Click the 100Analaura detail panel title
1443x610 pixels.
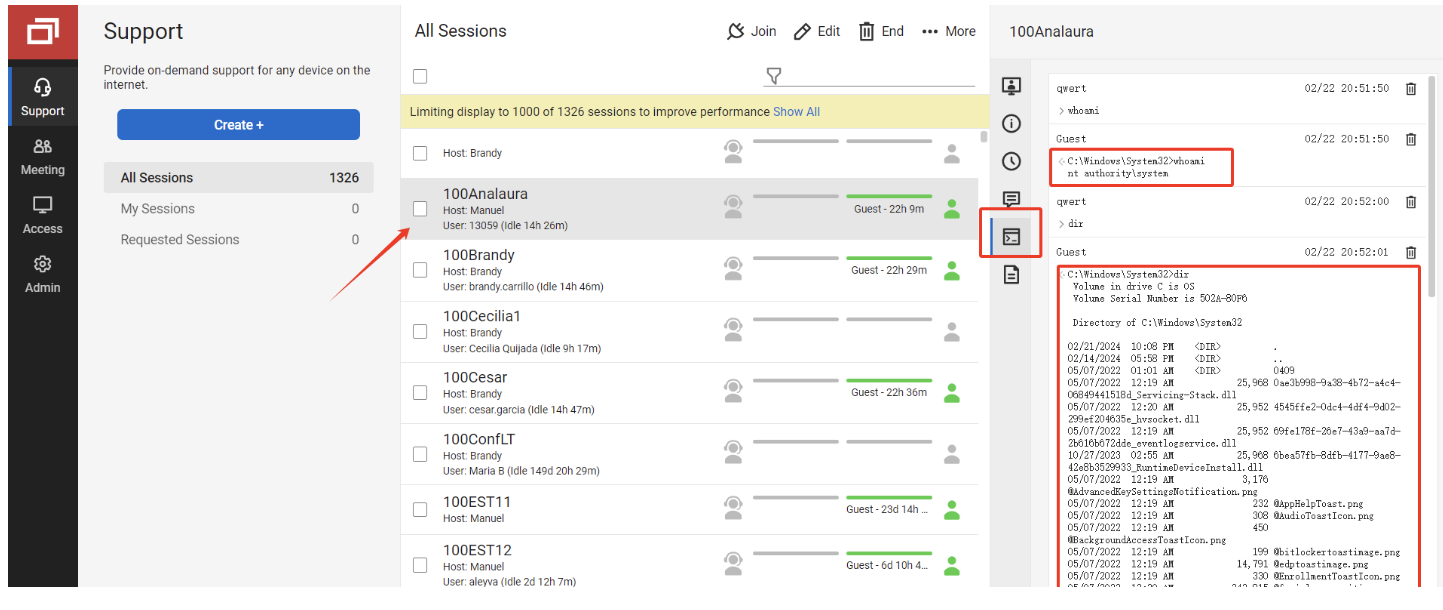click(x=1051, y=32)
